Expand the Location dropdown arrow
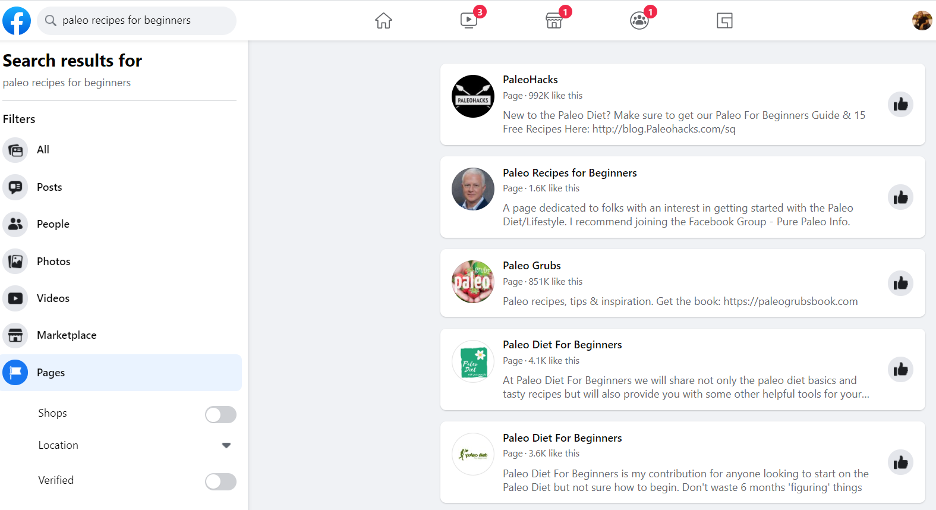The image size is (936, 510). [x=226, y=446]
